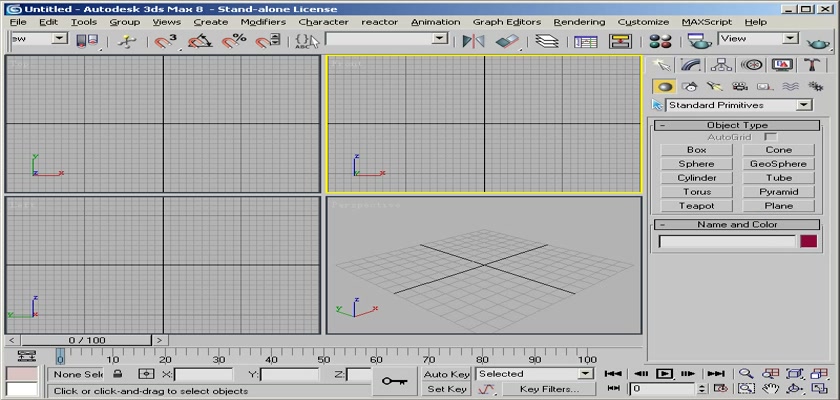Open the object color swatch

808,241
